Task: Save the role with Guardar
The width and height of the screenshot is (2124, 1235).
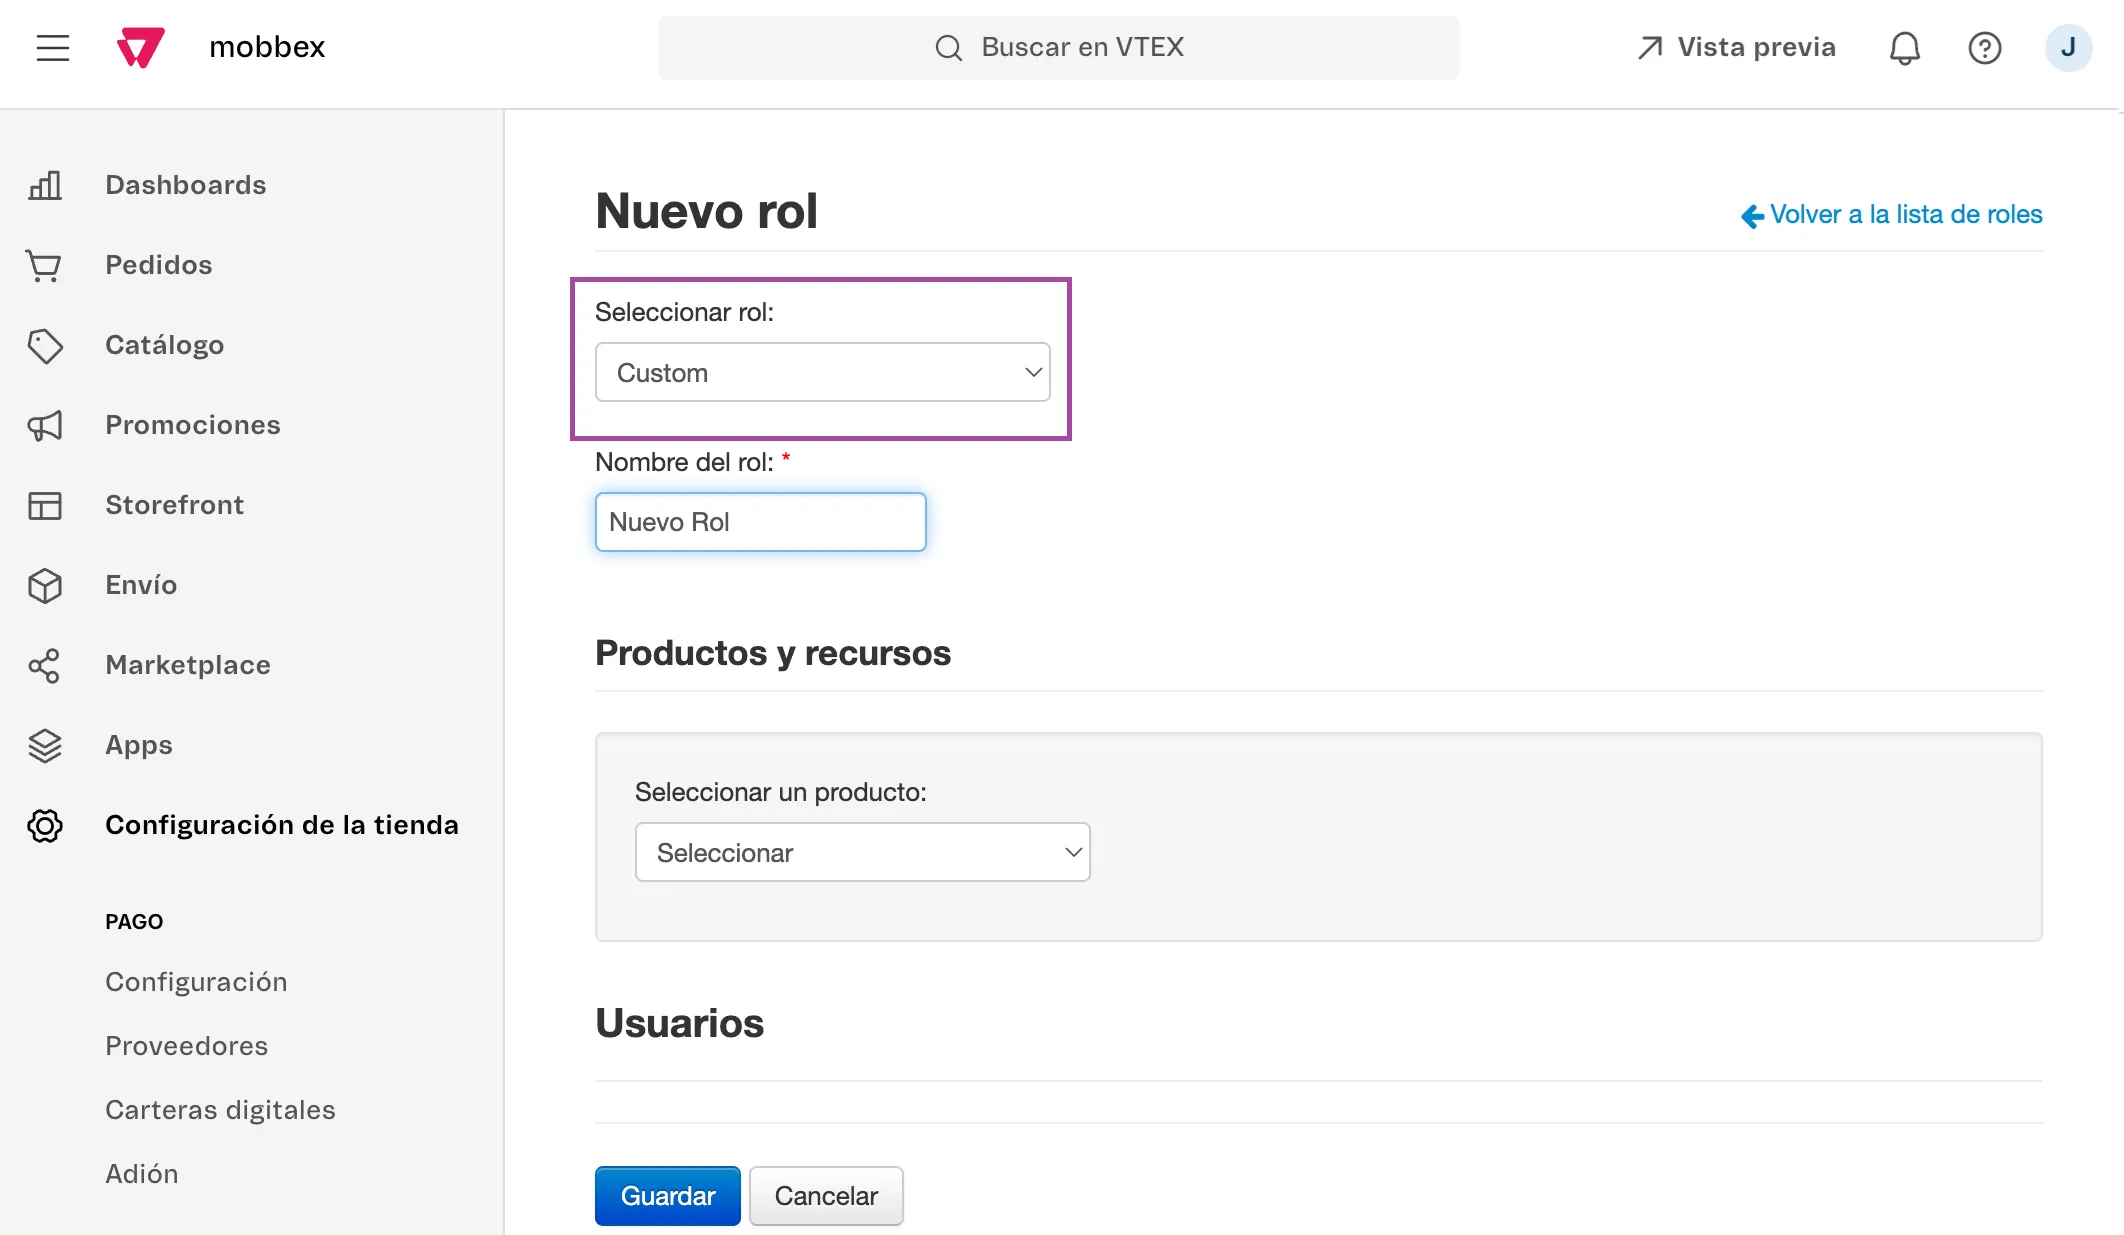Action: [668, 1196]
